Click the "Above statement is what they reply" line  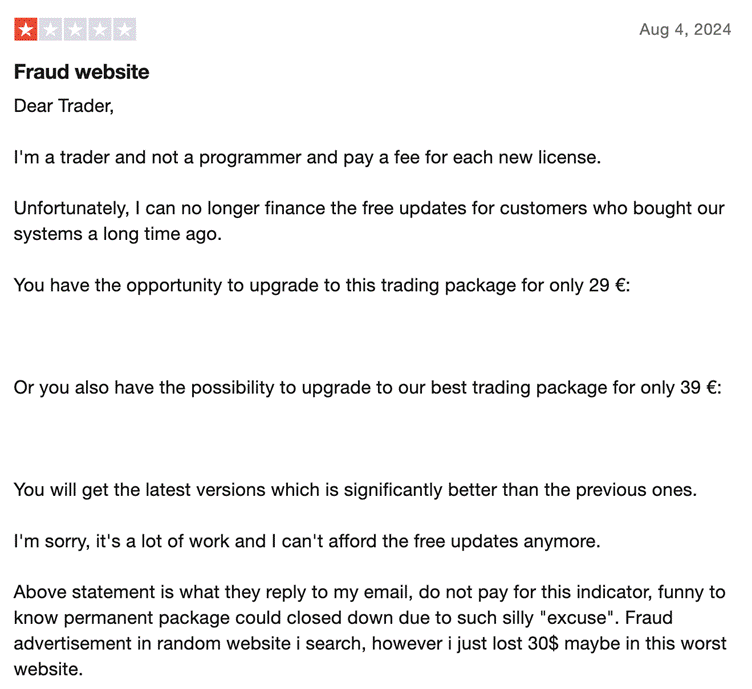(367, 592)
